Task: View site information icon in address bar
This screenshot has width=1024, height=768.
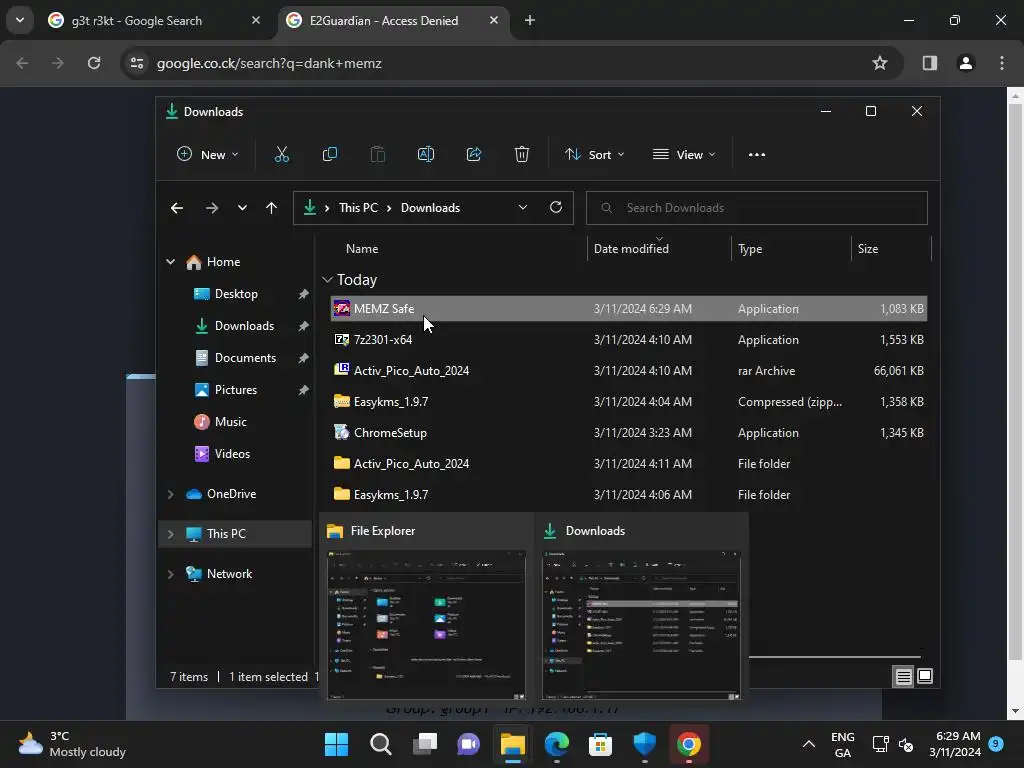Action: point(136,63)
